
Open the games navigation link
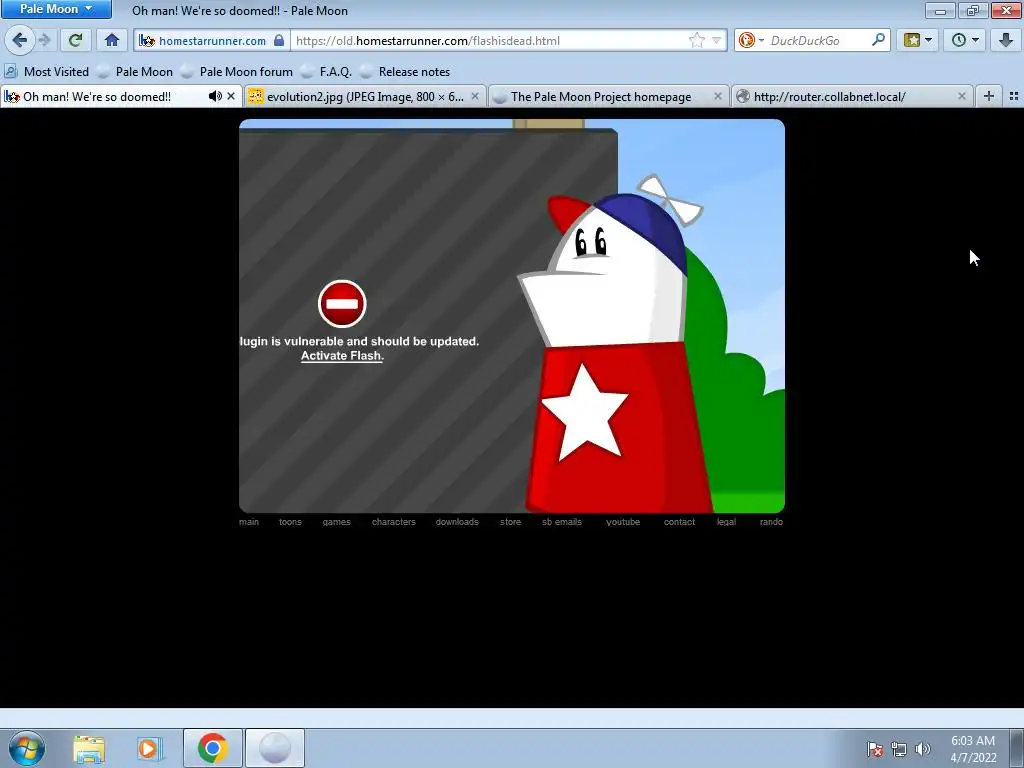point(336,522)
